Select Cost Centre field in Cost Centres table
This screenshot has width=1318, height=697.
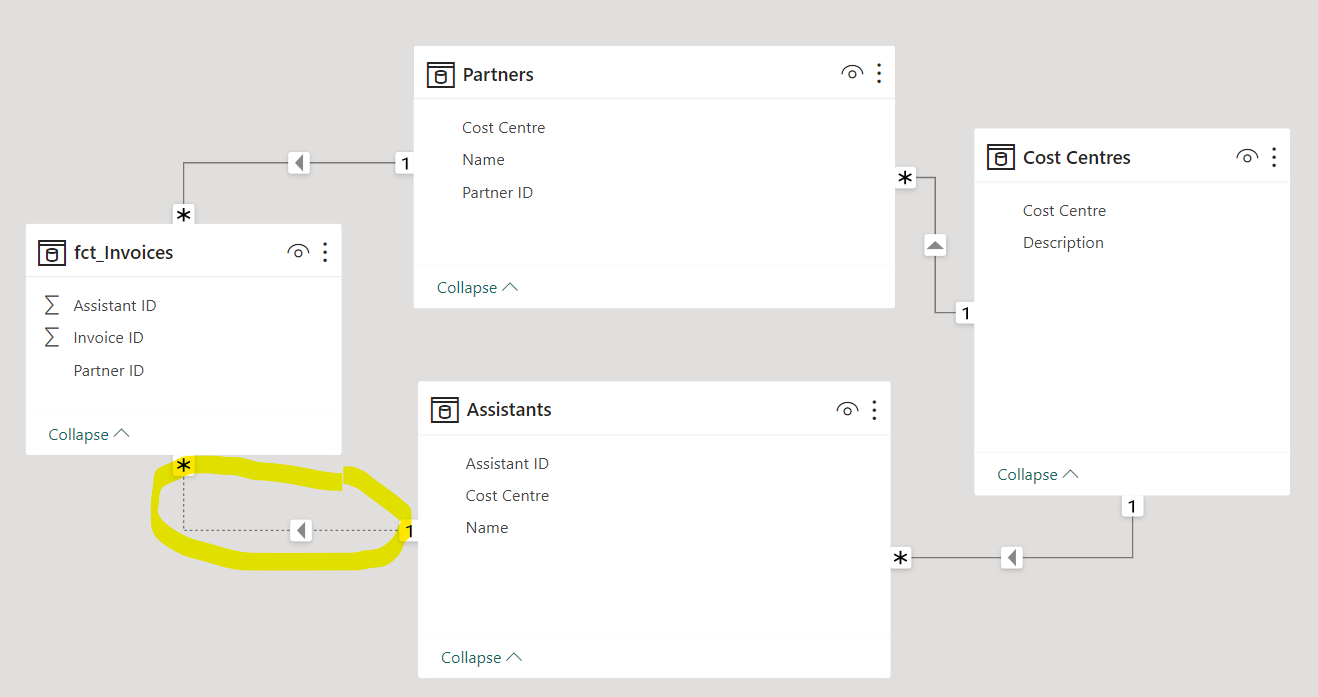[x=1064, y=211]
